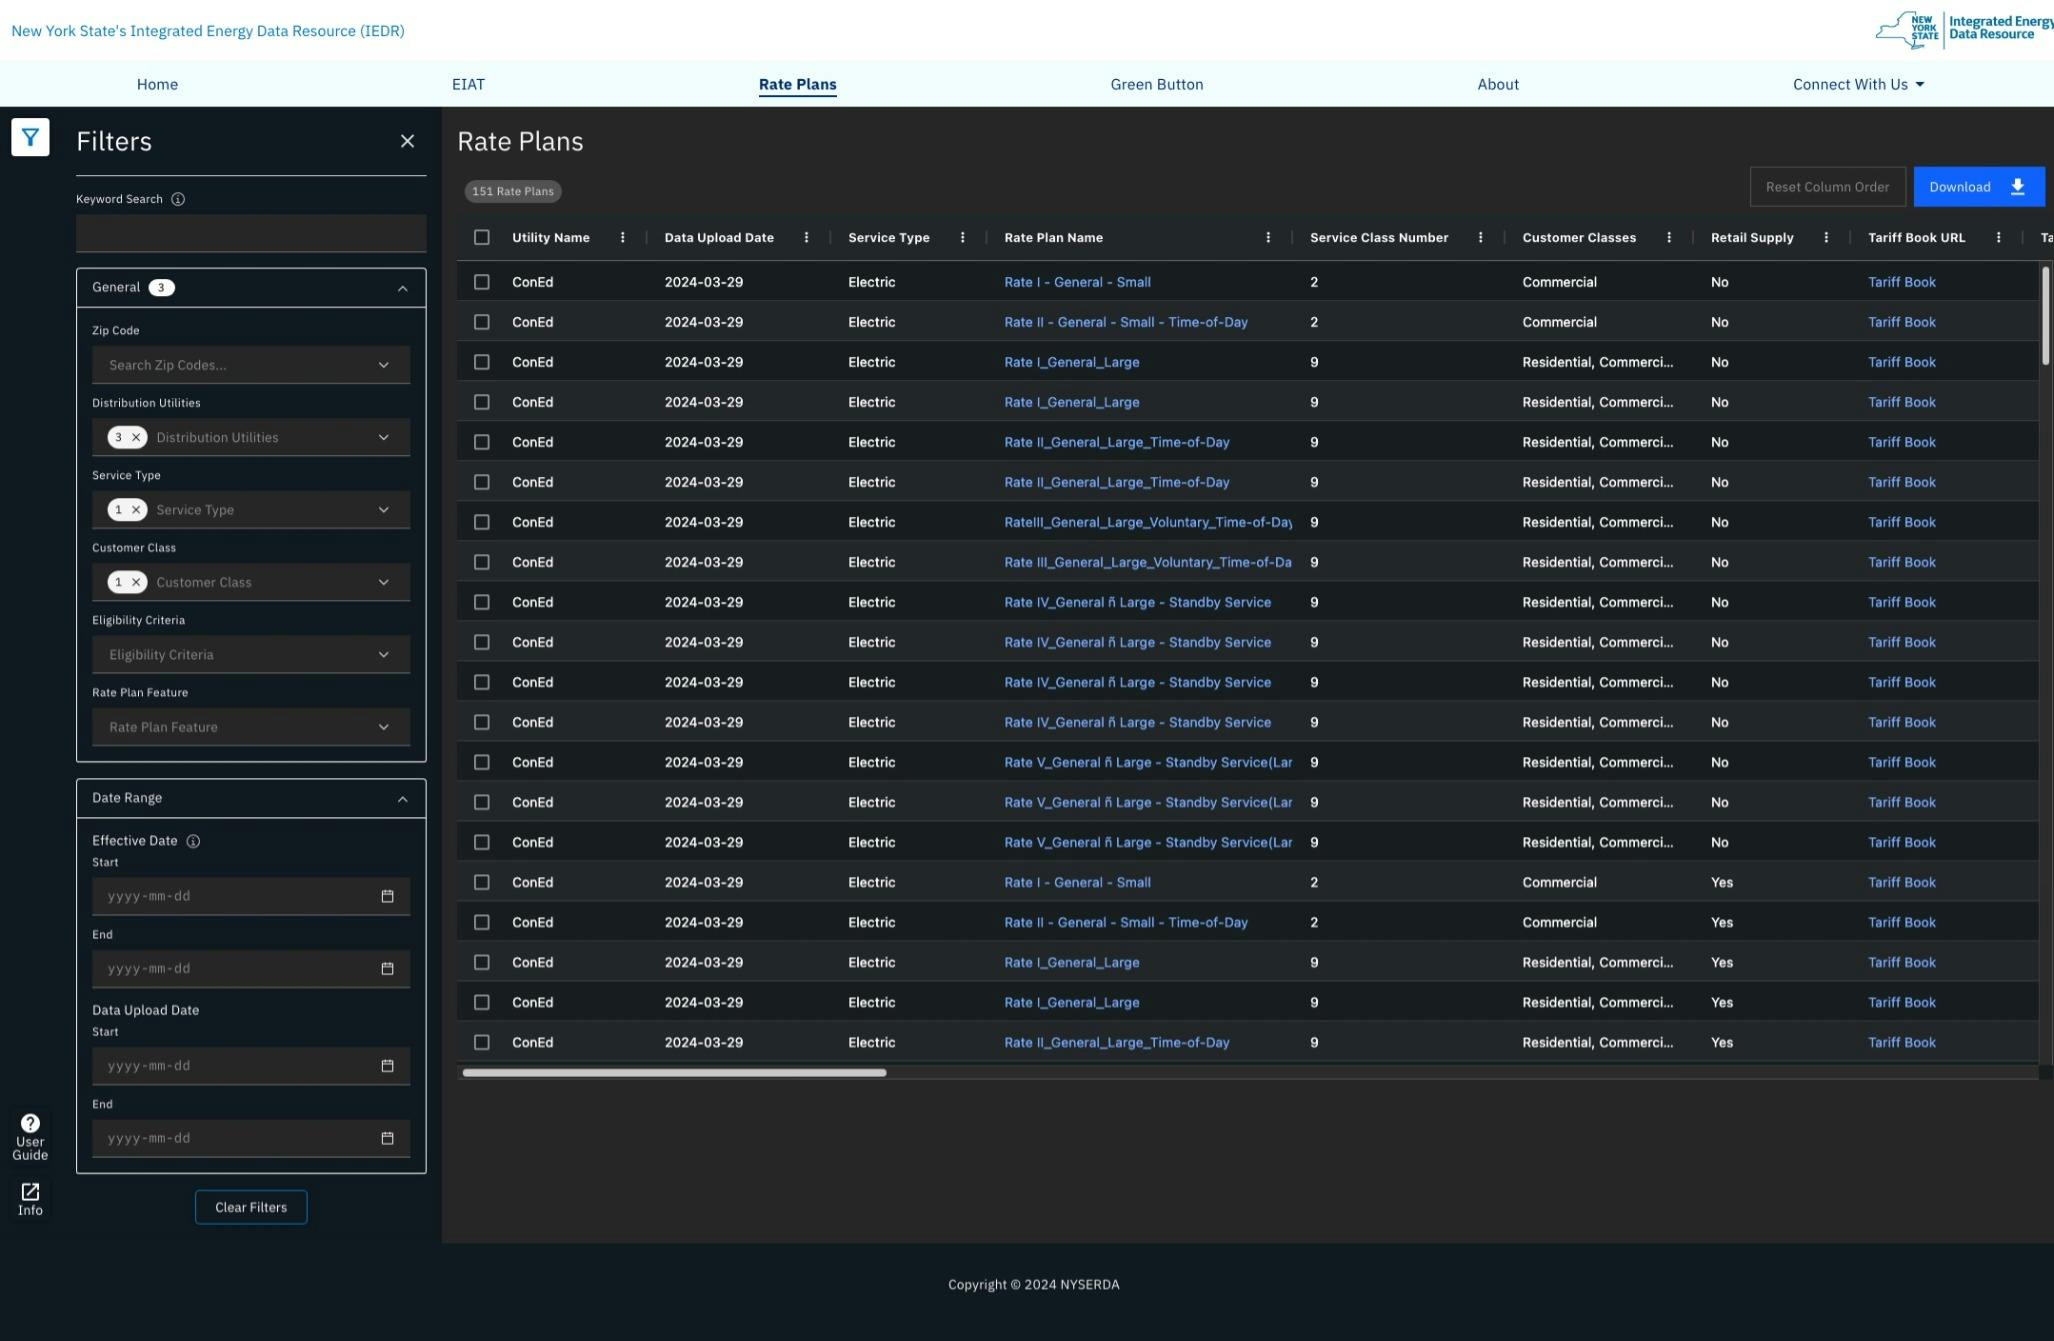The image size is (2054, 1341).
Task: Close the Filters panel
Action: [407, 141]
